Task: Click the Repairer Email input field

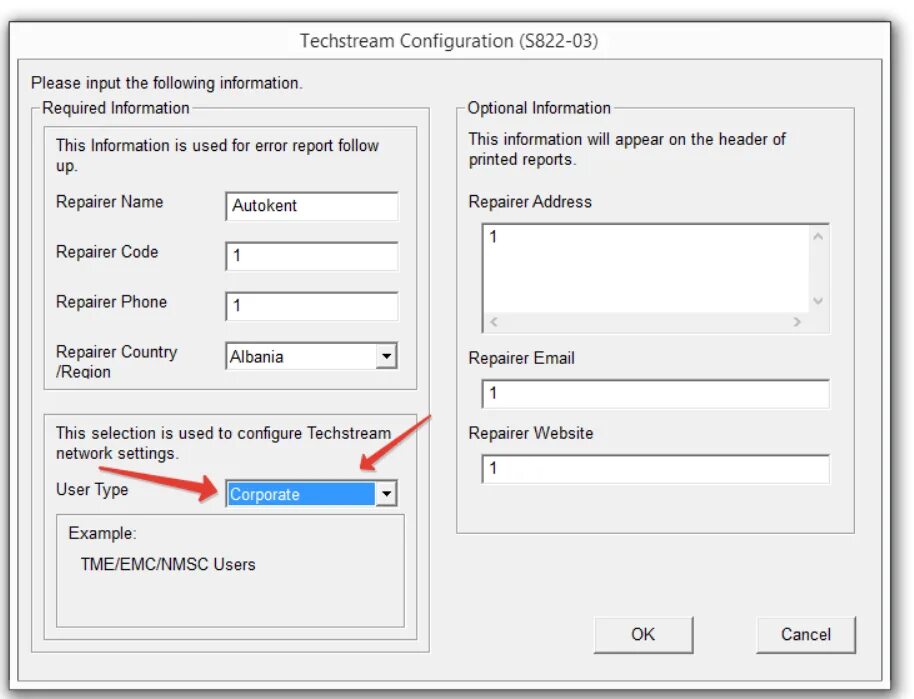Action: coord(655,394)
